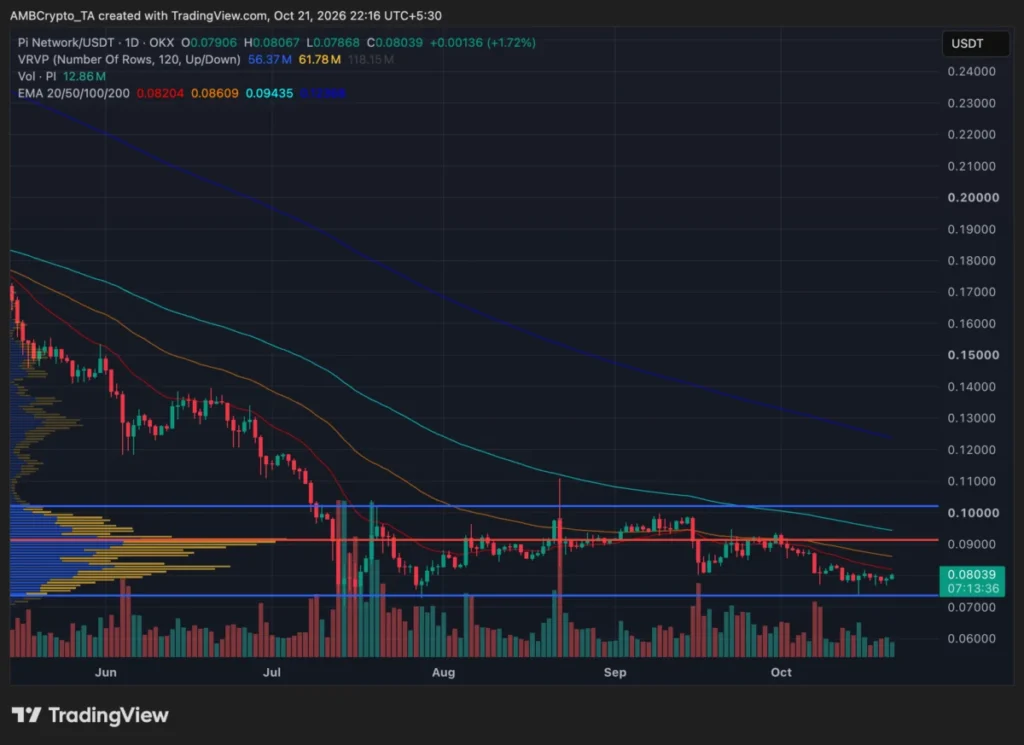Click the Sep label on time axis

pyautogui.click(x=615, y=672)
